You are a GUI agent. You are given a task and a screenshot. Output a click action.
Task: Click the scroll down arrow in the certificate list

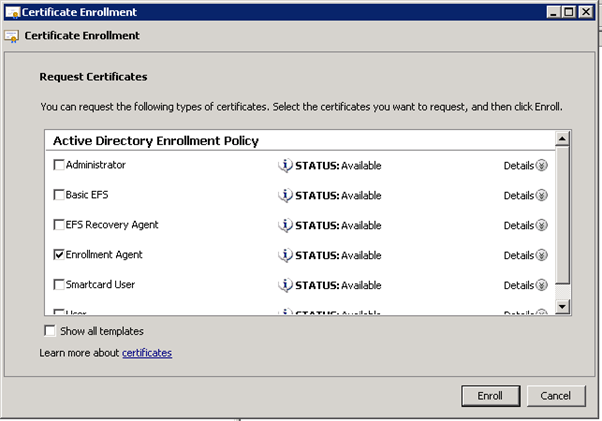(562, 306)
